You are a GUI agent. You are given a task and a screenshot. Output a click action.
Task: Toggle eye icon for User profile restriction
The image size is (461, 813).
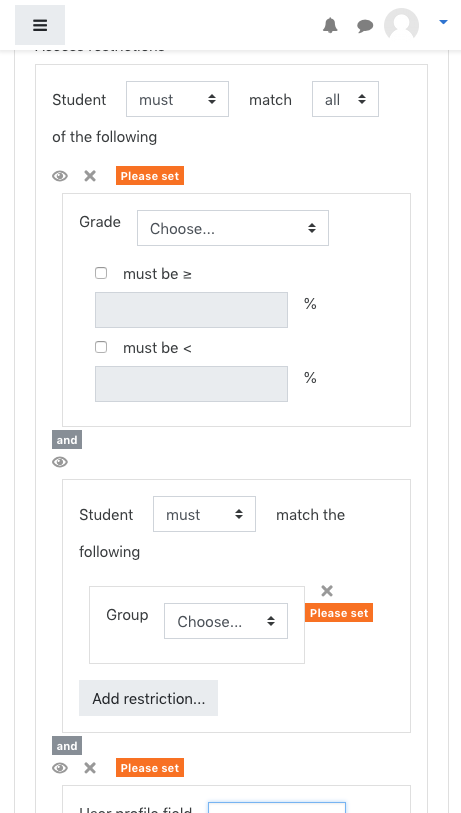[60, 768]
